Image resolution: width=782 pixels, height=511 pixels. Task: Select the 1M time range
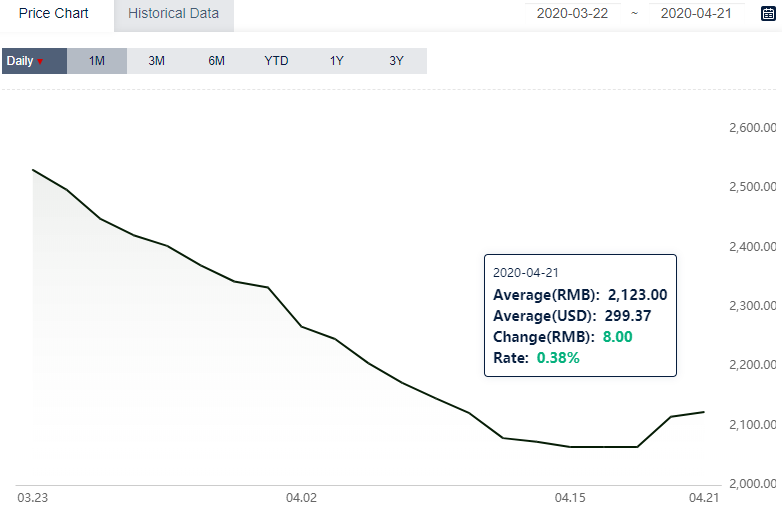(x=97, y=61)
